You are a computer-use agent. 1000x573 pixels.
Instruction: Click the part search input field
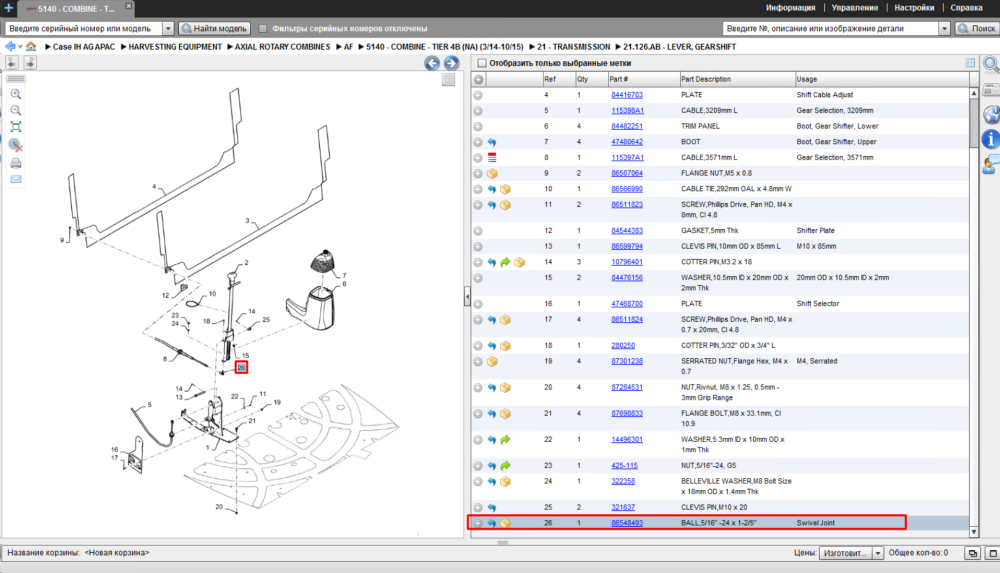click(830, 28)
